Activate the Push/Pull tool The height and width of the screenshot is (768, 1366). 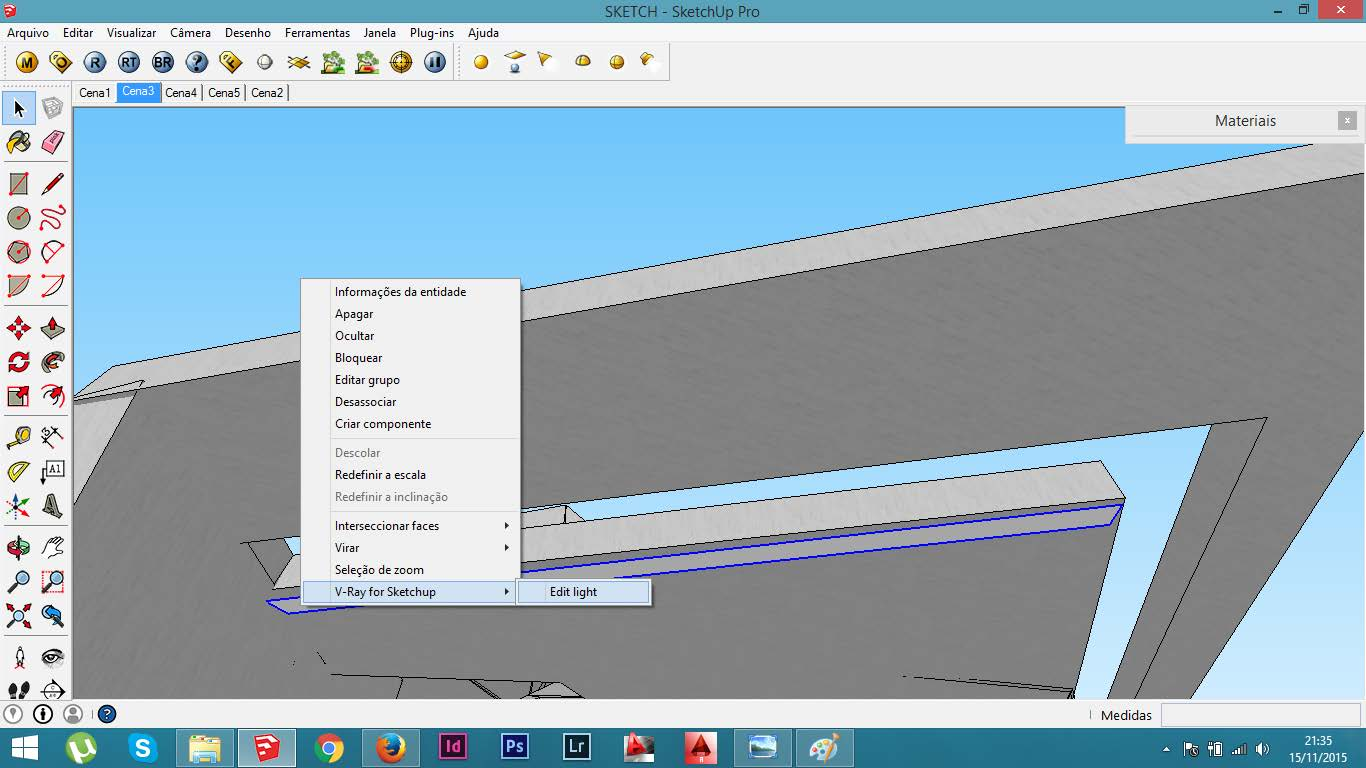click(x=53, y=328)
